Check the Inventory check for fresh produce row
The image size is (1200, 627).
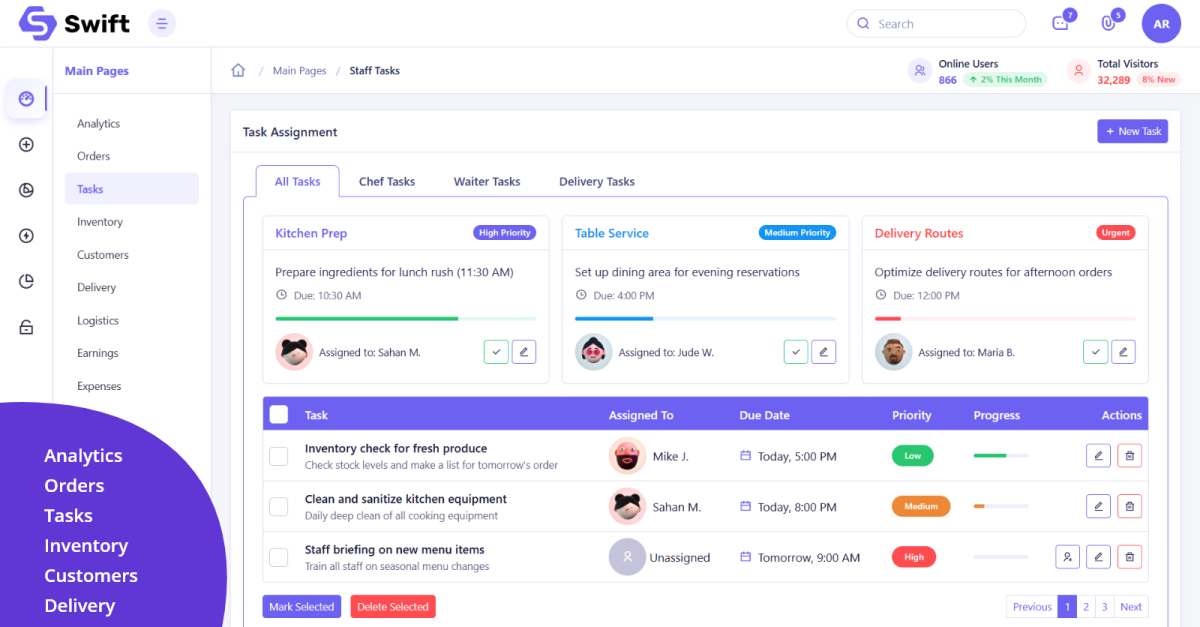pyautogui.click(x=279, y=455)
